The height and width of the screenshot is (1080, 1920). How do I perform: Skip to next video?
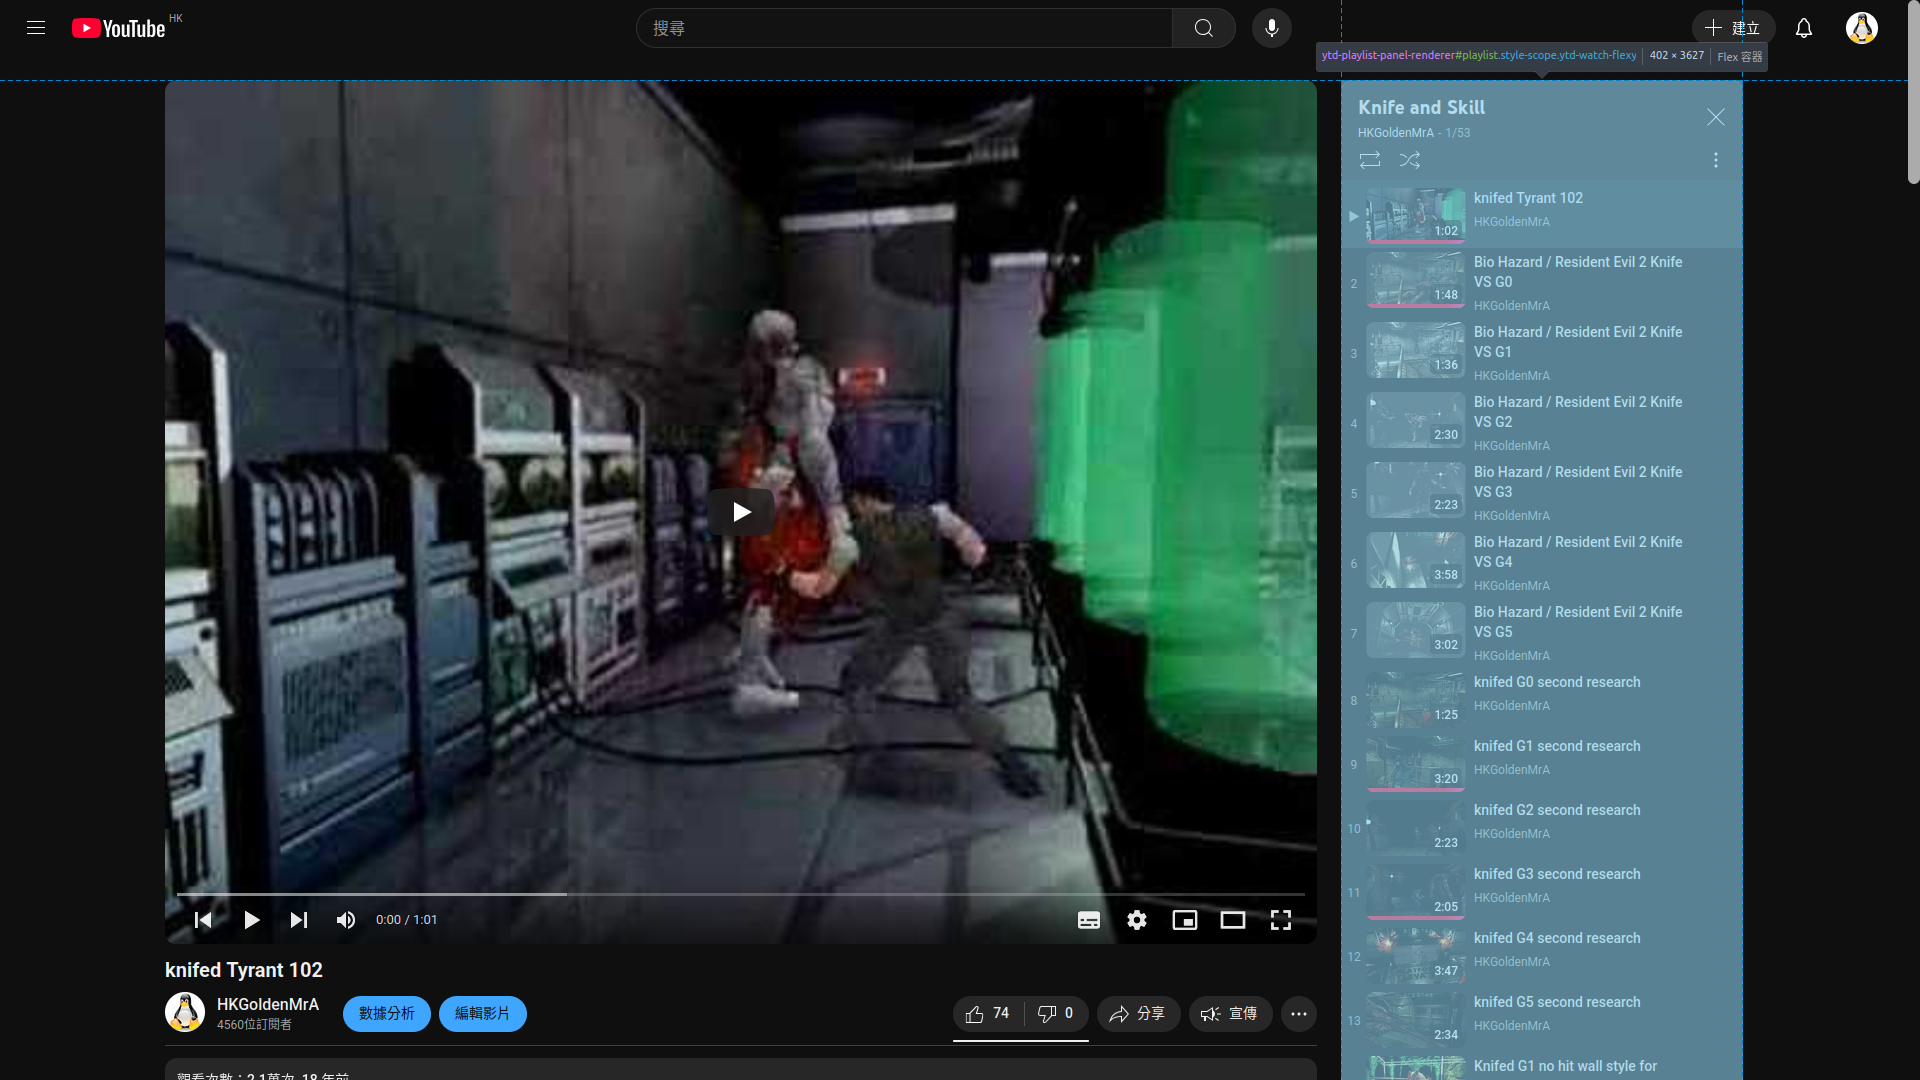(299, 920)
